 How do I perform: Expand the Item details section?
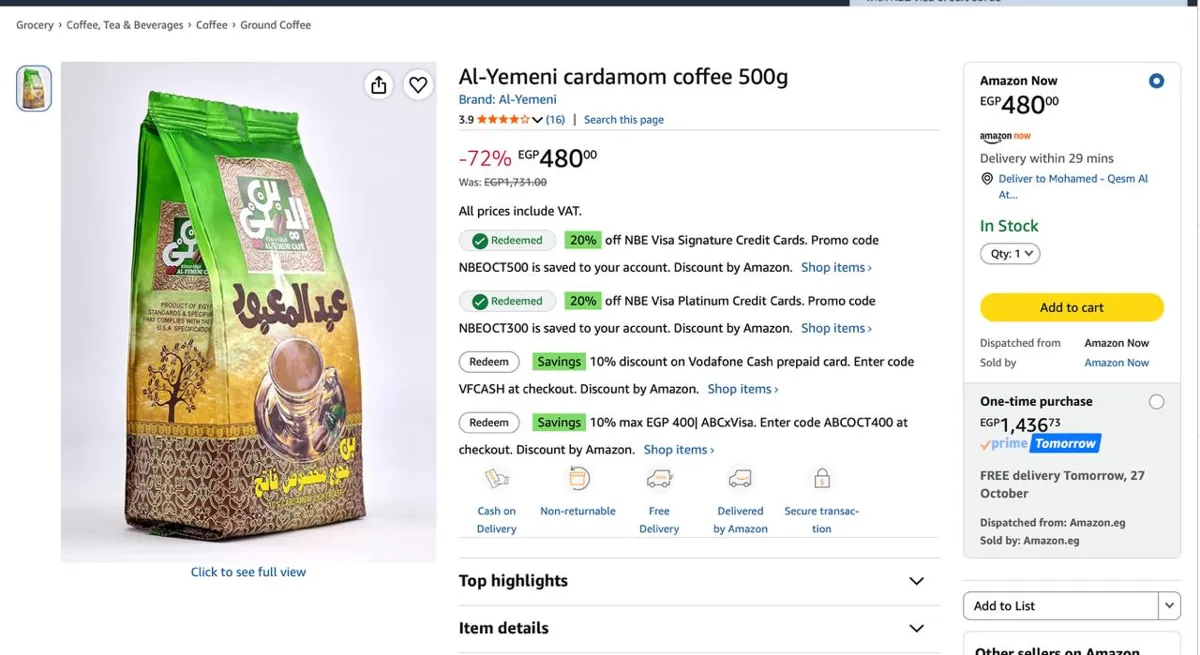pos(699,628)
